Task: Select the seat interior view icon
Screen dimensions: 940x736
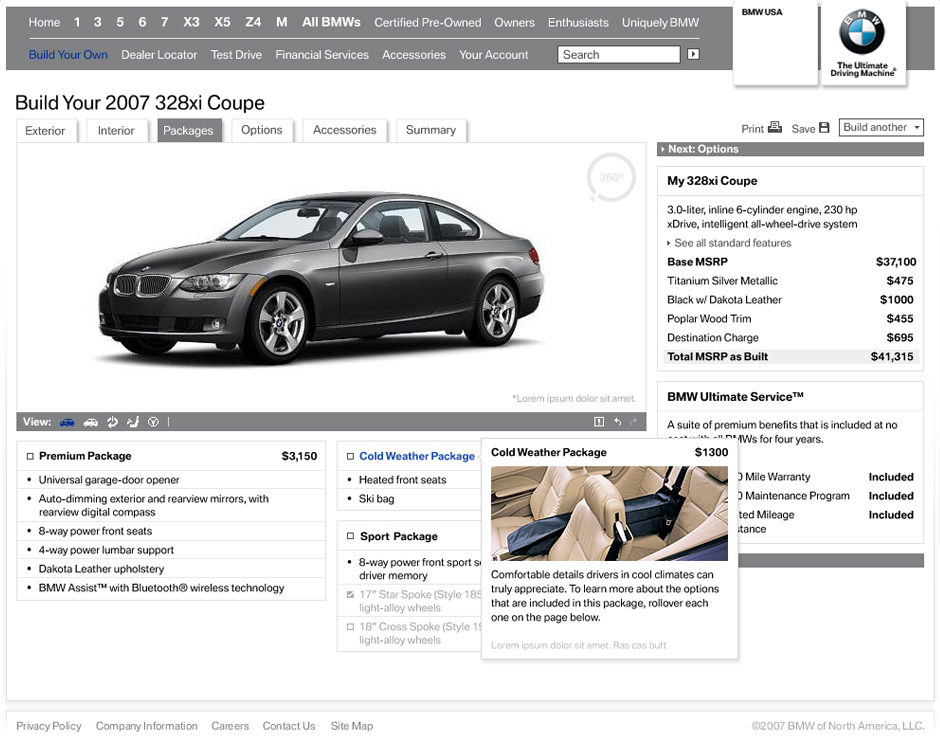Action: pyautogui.click(x=133, y=422)
